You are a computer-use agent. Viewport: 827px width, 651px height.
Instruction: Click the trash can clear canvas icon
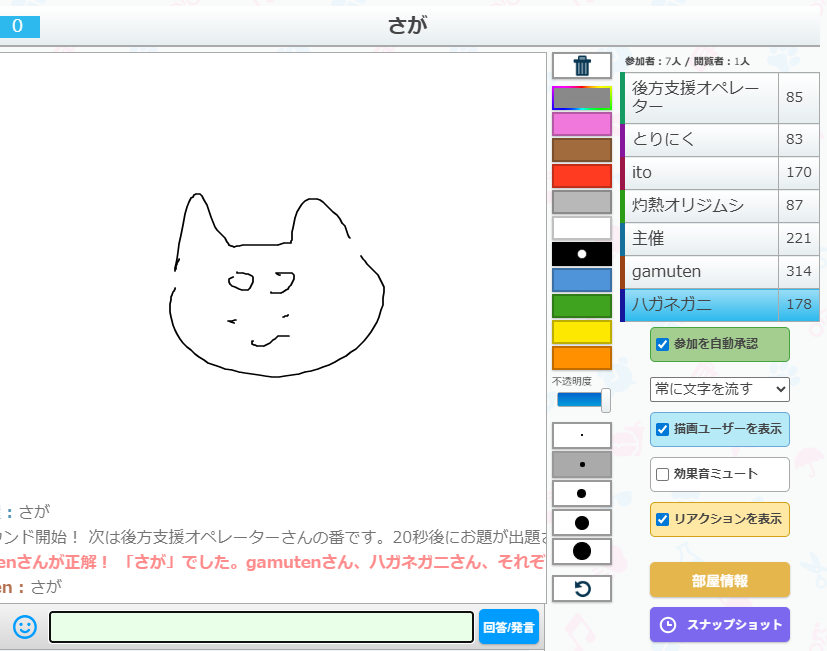click(x=582, y=66)
